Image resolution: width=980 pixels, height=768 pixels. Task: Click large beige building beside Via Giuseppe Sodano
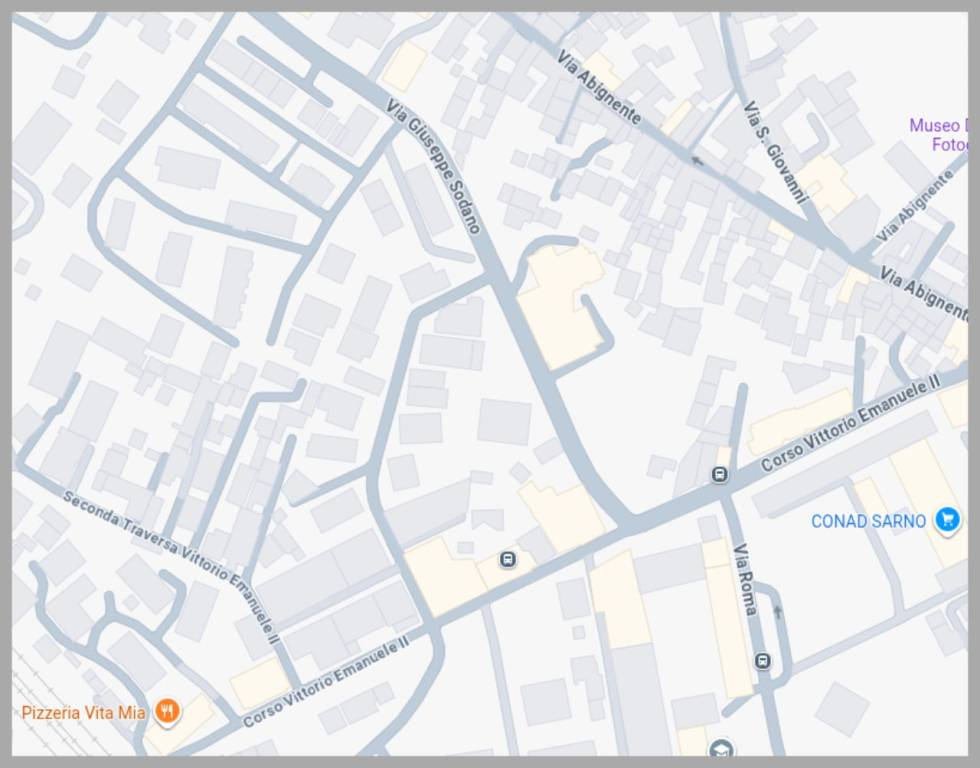pos(559,304)
